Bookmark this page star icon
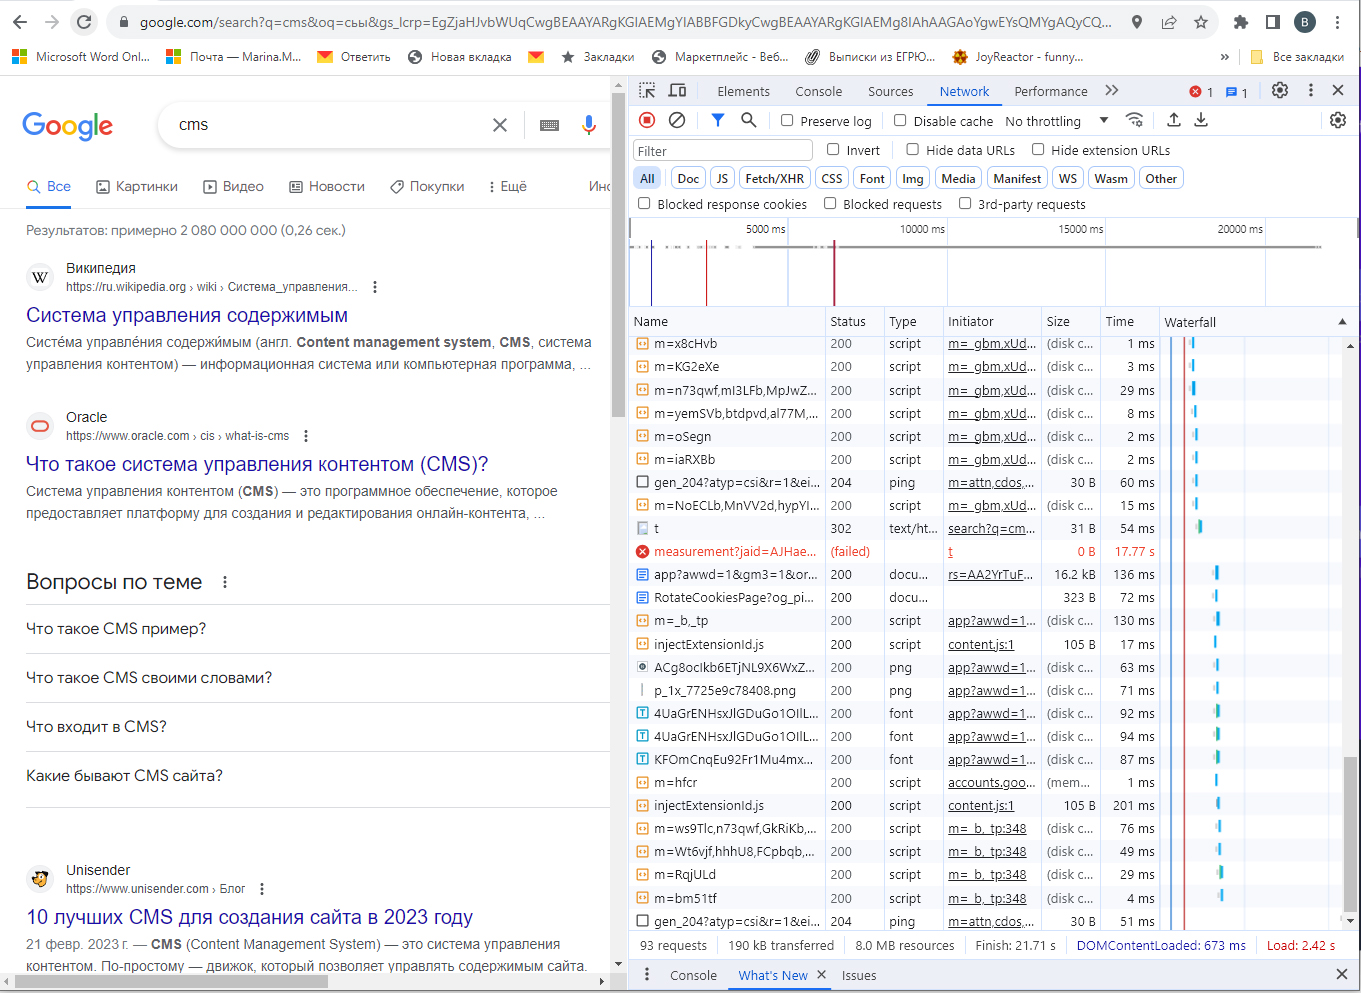The width and height of the screenshot is (1361, 993). 1201,22
